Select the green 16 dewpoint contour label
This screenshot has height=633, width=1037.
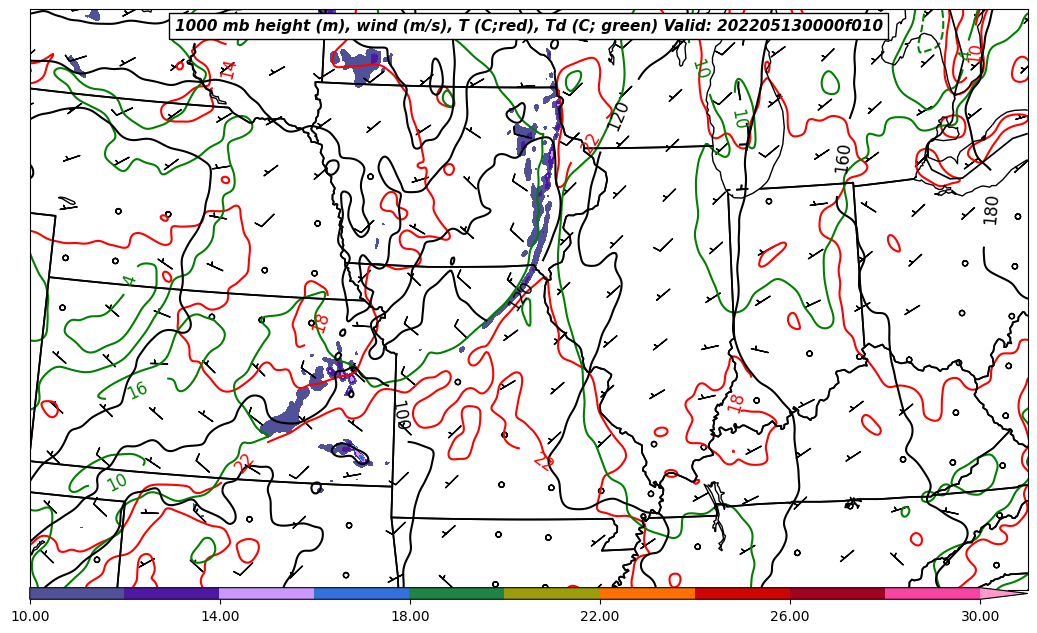click(x=137, y=390)
